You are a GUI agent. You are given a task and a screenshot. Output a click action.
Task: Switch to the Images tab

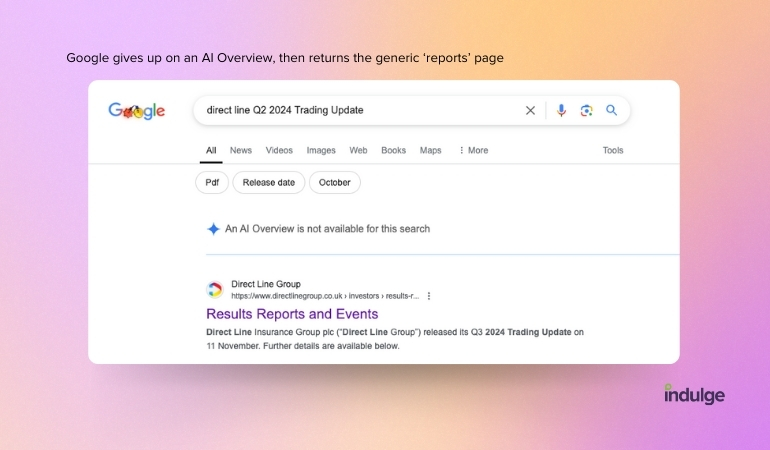(321, 150)
